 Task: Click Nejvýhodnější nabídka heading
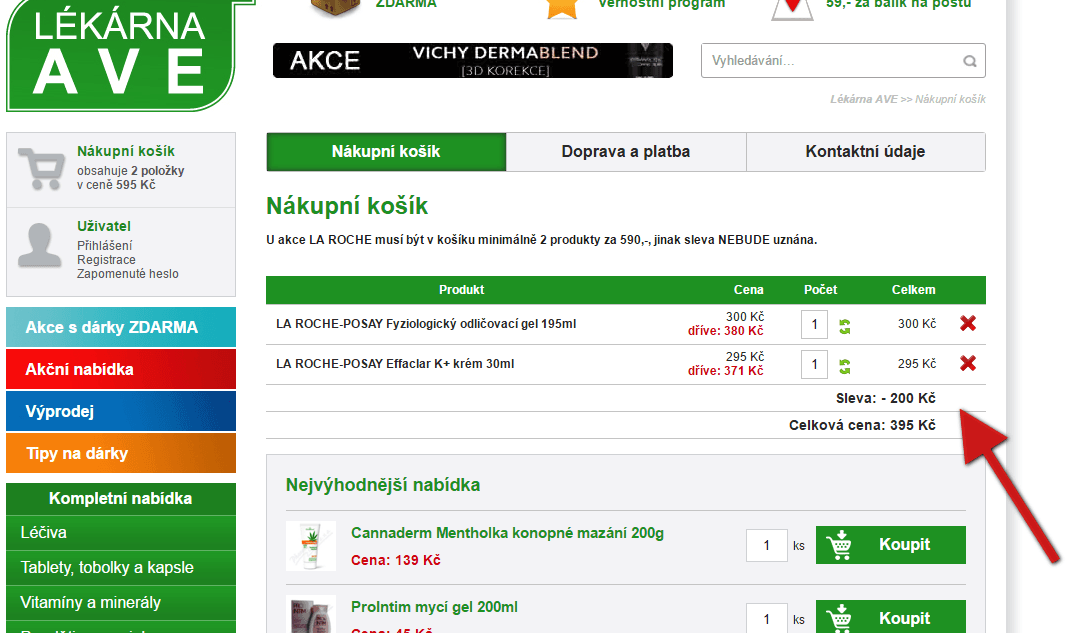(383, 485)
